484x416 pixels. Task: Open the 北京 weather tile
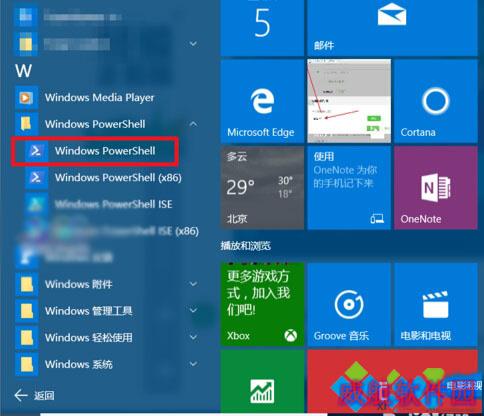click(x=262, y=188)
